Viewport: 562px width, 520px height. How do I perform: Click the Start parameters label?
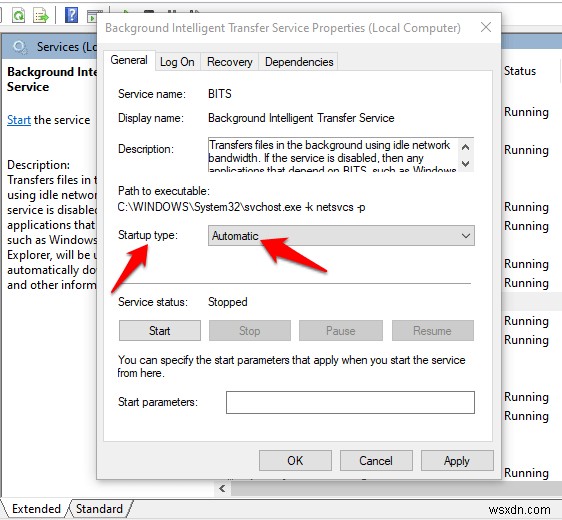[x=158, y=402]
